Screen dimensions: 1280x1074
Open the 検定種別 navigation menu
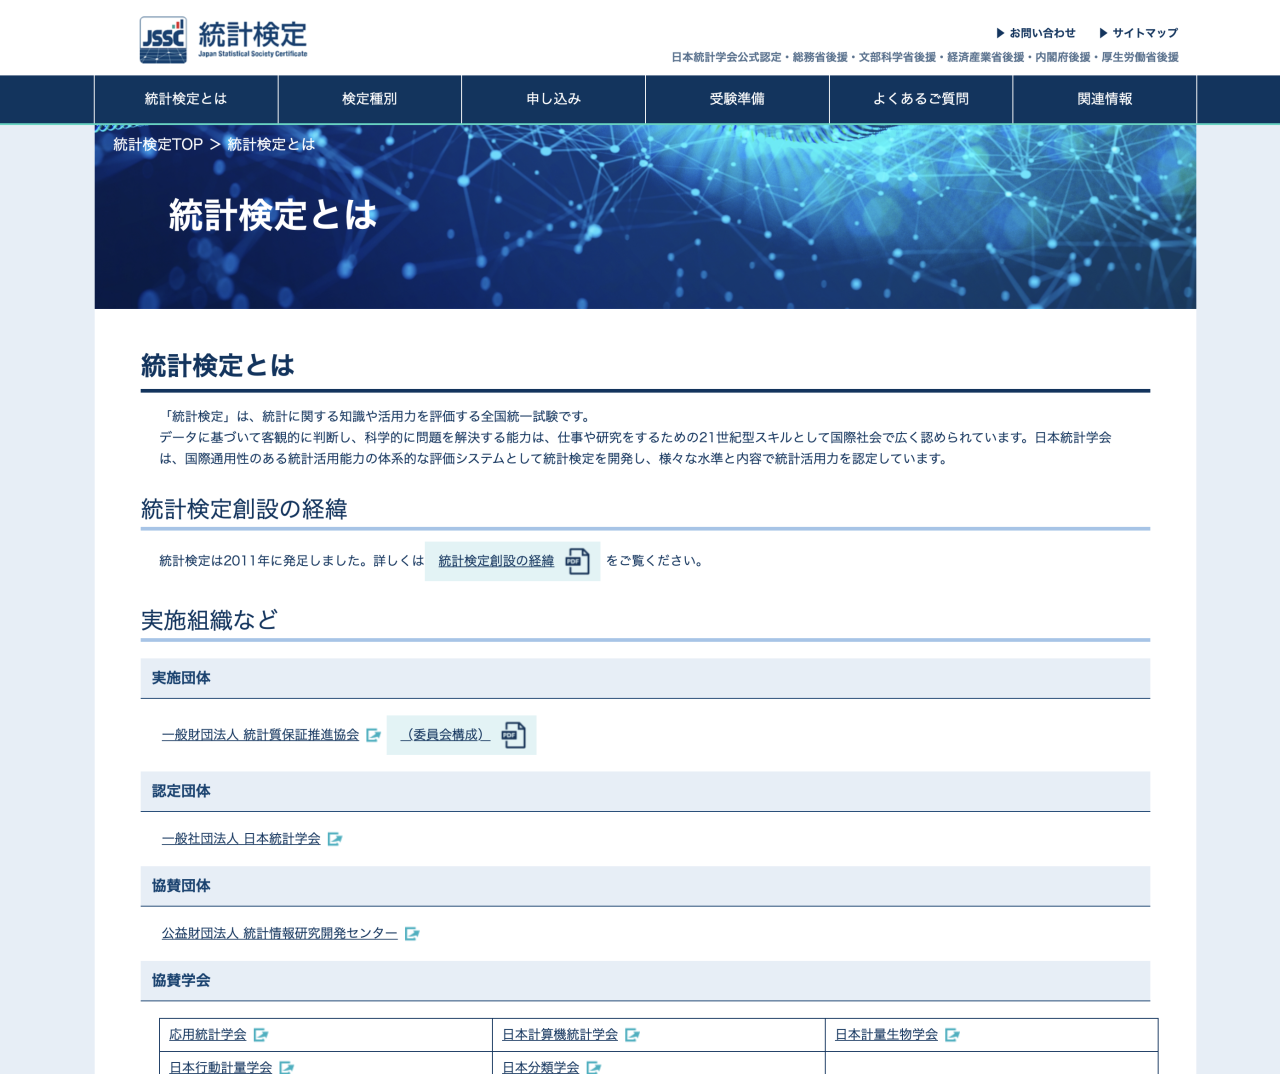pos(369,99)
